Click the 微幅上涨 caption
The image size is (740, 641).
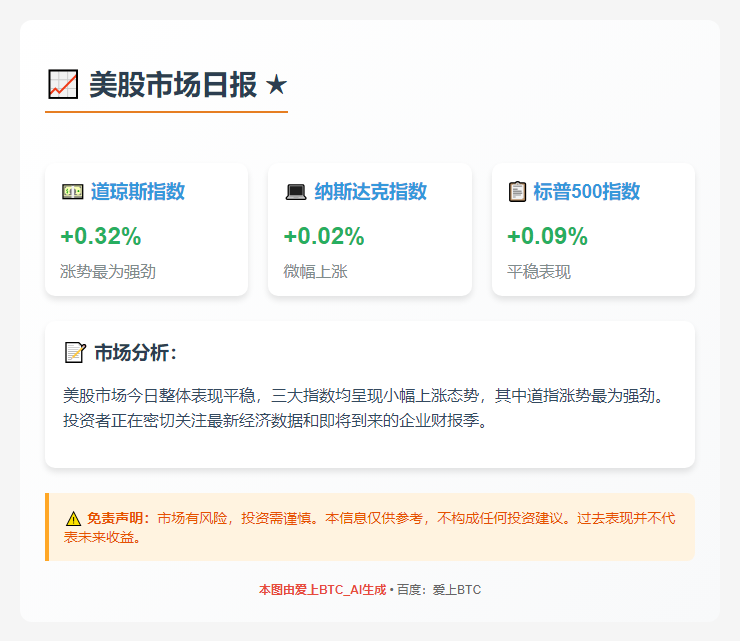(x=315, y=272)
